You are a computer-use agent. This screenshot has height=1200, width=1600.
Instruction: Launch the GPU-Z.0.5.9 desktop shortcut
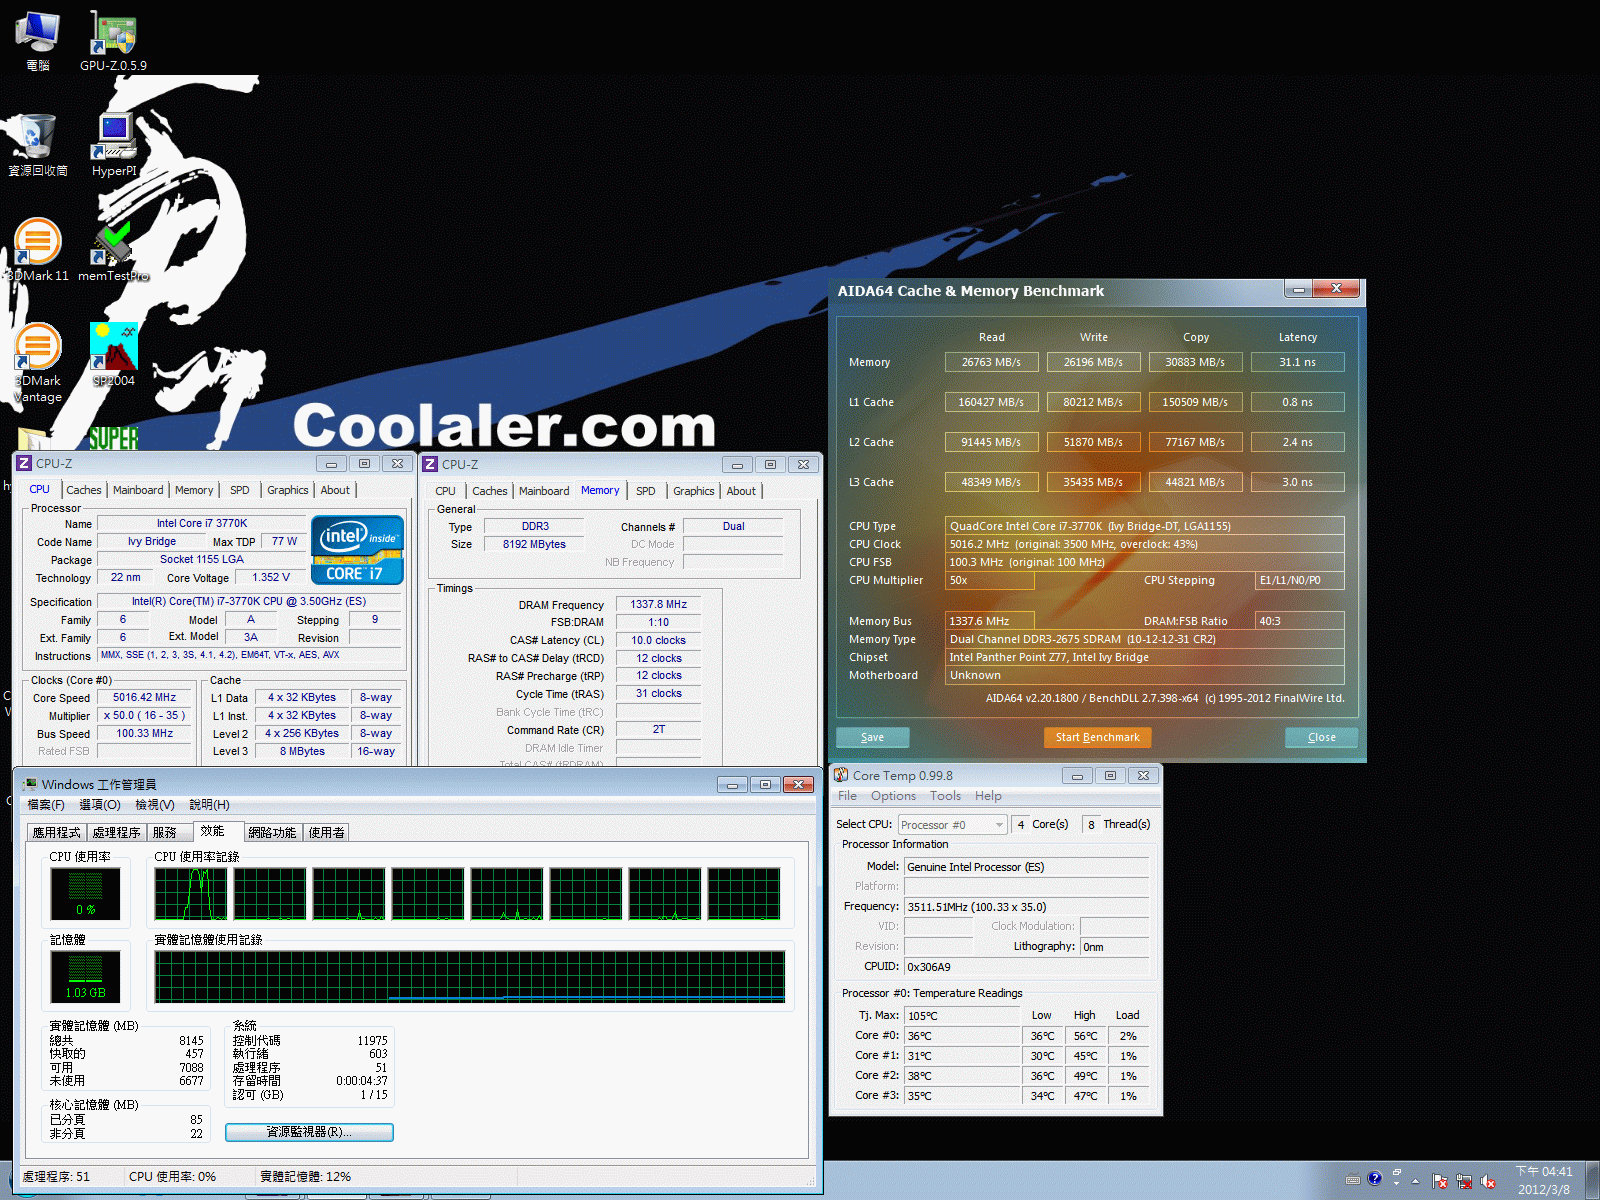pyautogui.click(x=113, y=40)
